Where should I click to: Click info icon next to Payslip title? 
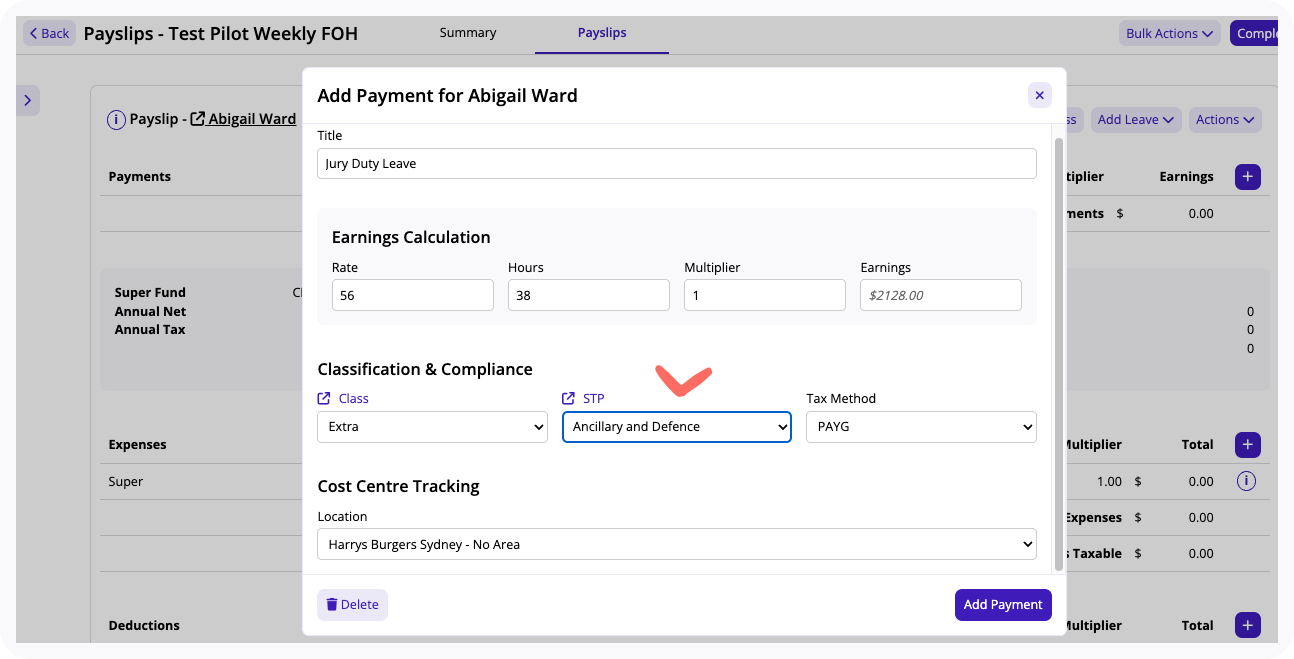point(116,119)
